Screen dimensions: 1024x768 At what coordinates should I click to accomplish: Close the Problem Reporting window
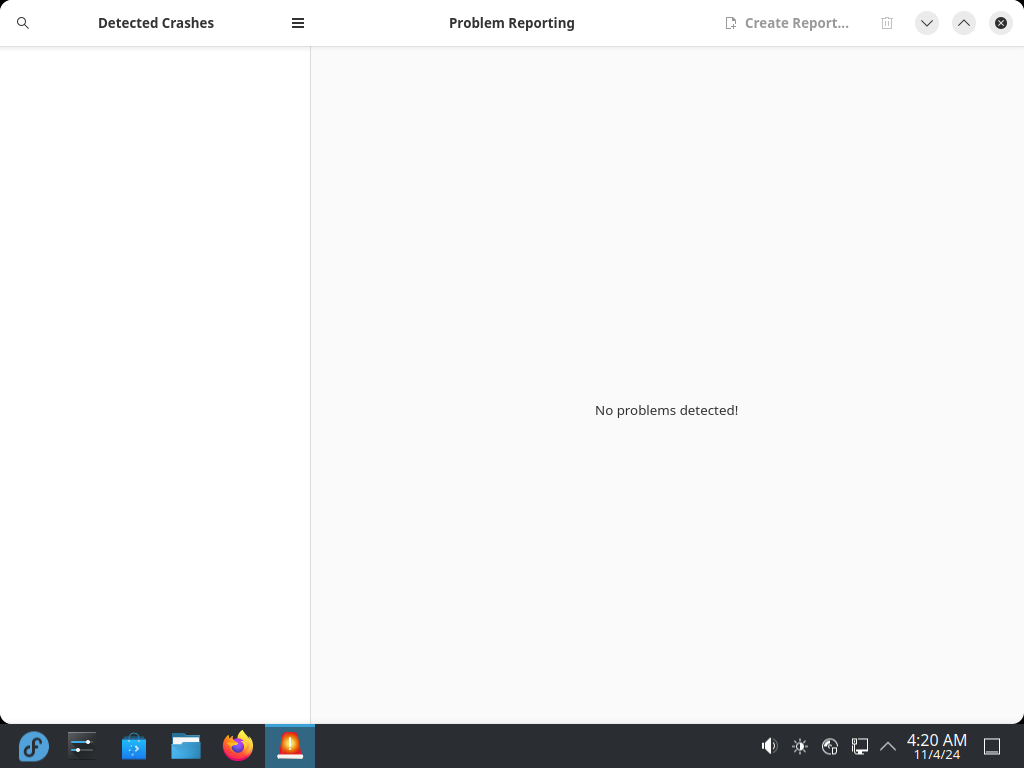tap(1001, 23)
